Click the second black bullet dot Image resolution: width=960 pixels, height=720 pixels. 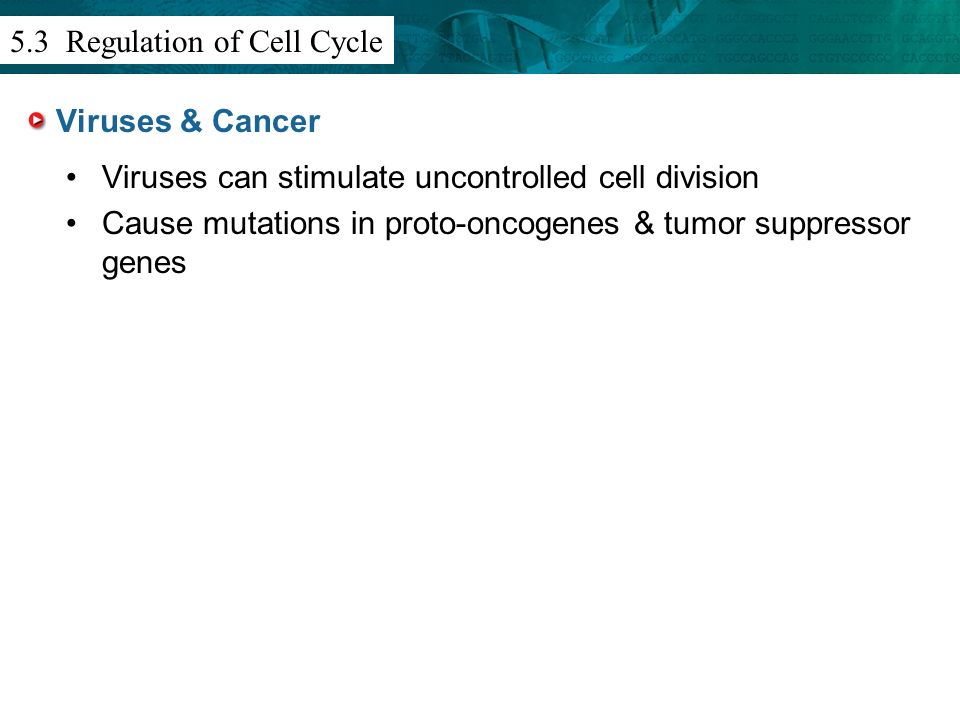72,224
